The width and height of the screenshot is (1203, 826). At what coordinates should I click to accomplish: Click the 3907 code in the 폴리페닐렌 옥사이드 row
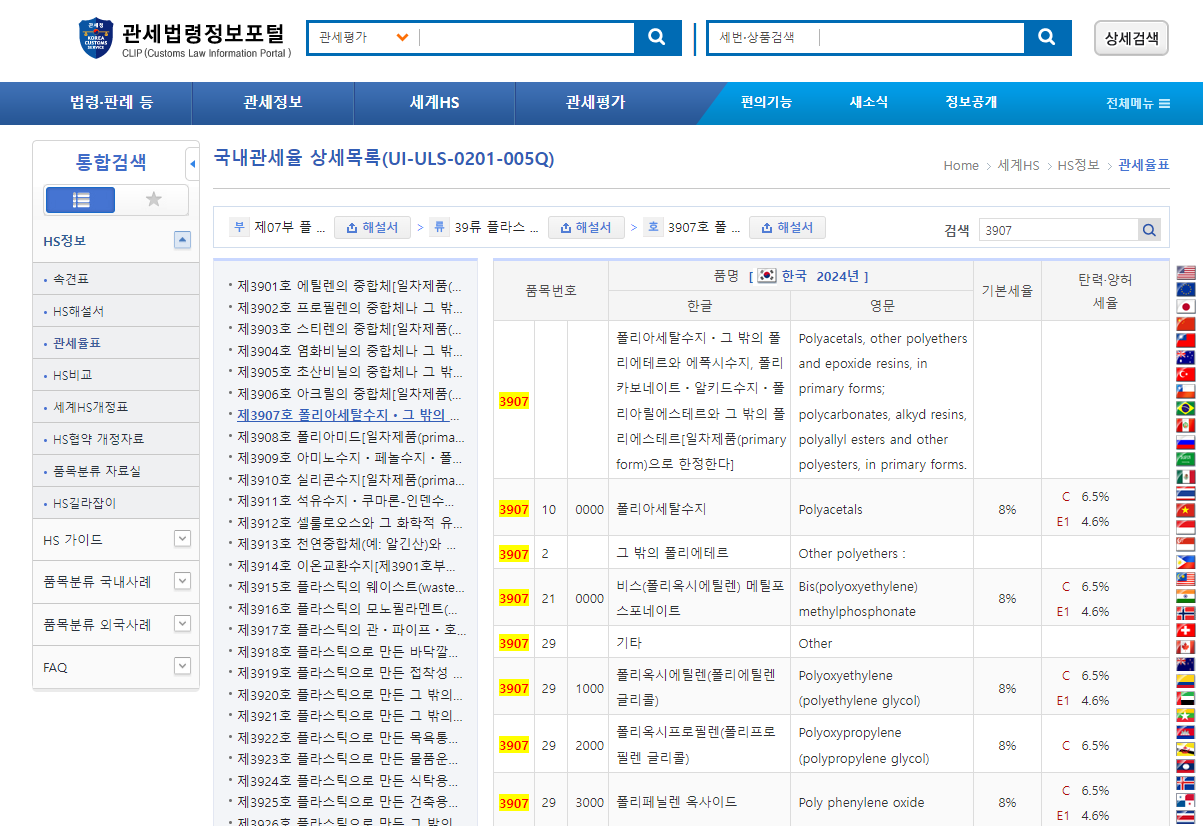[x=514, y=803]
